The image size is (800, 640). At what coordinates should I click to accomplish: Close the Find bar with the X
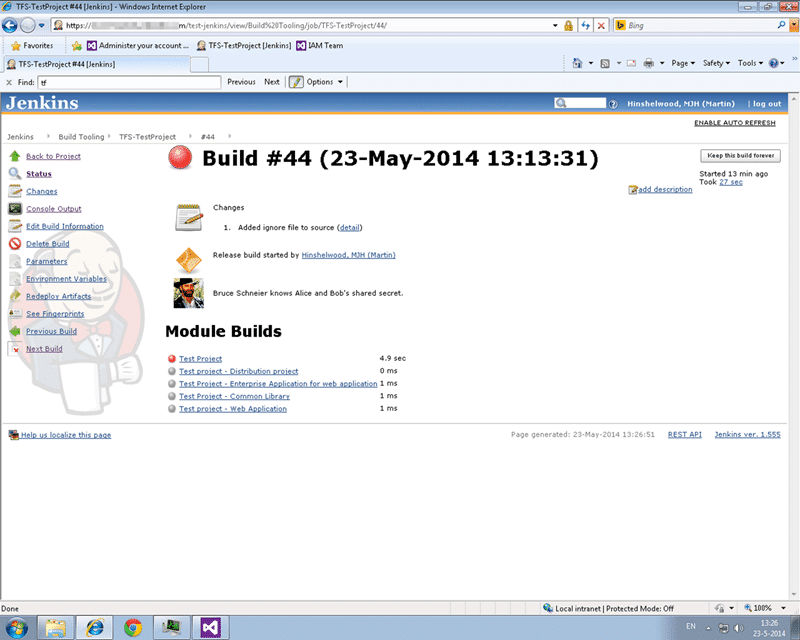coord(9,82)
